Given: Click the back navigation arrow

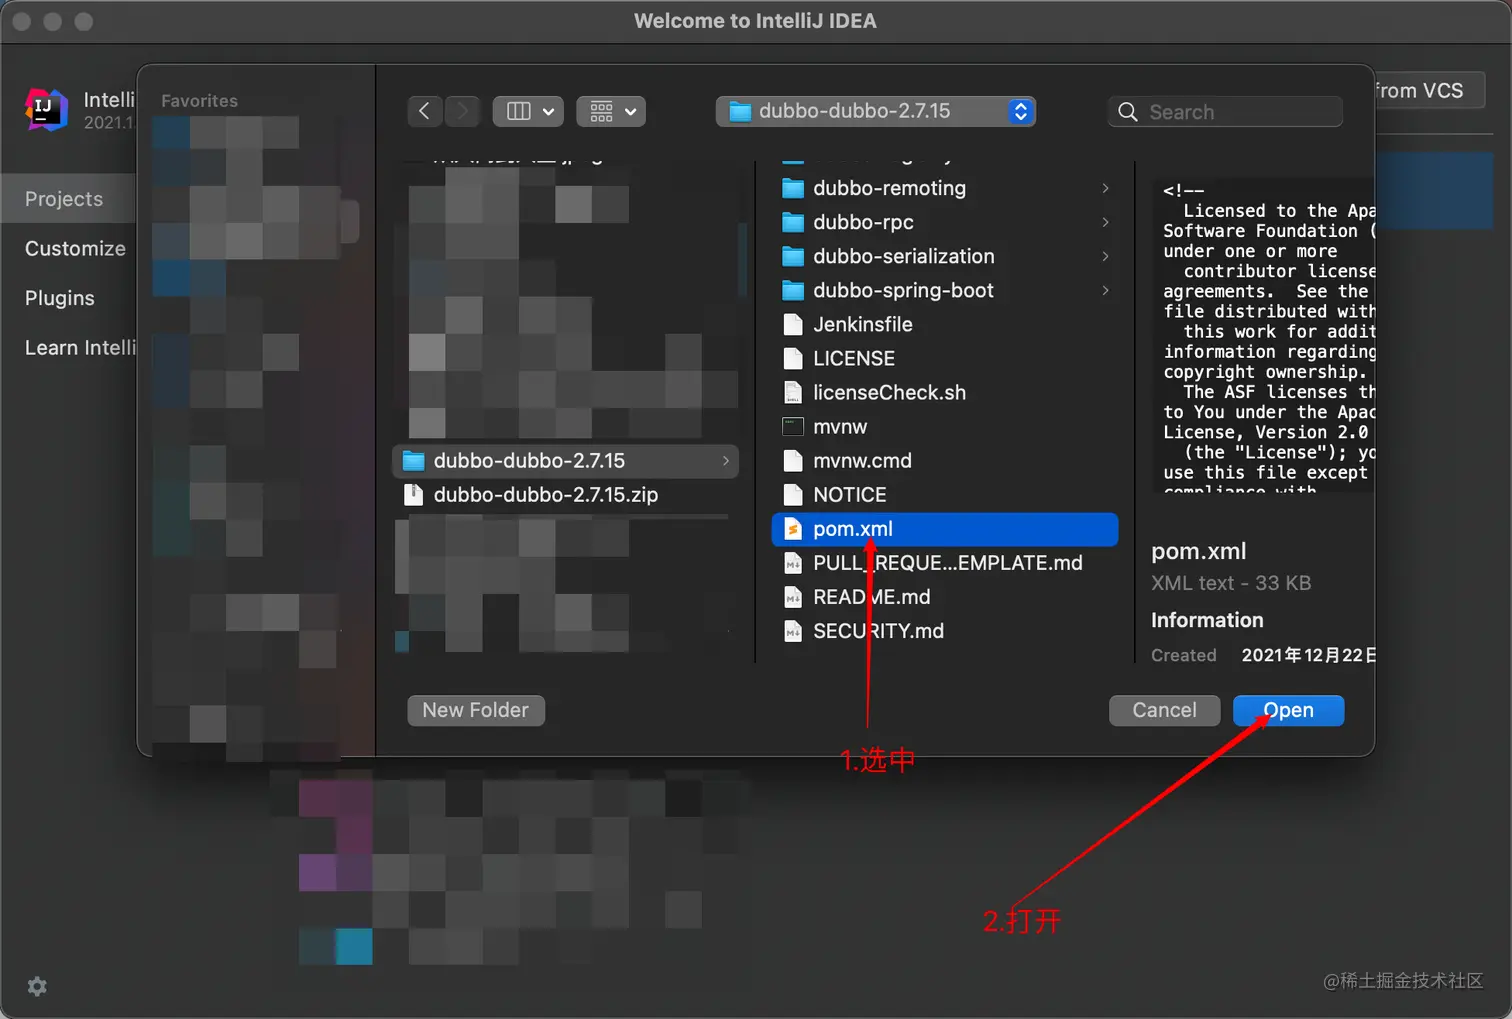Looking at the screenshot, I should 425,111.
